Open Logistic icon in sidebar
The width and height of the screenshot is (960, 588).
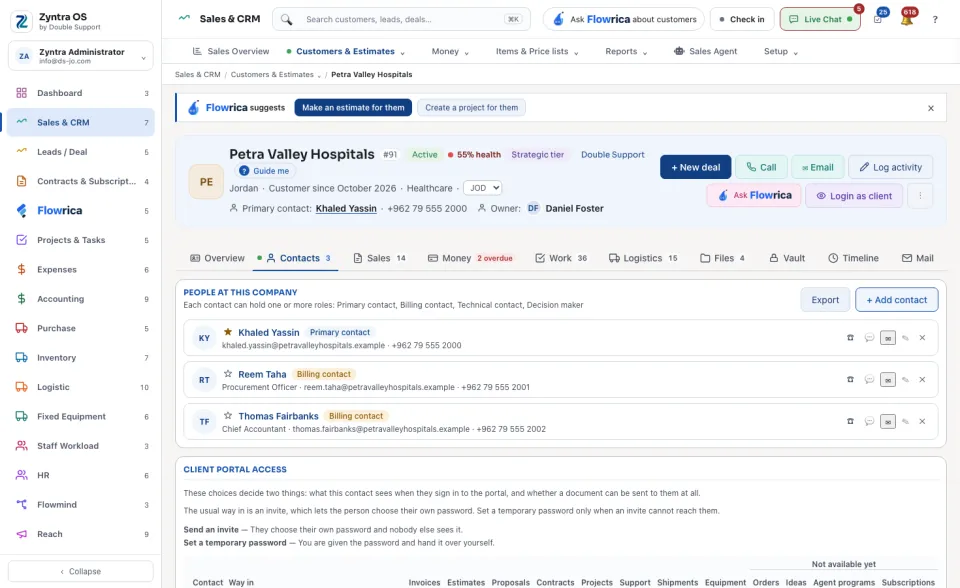[21, 387]
